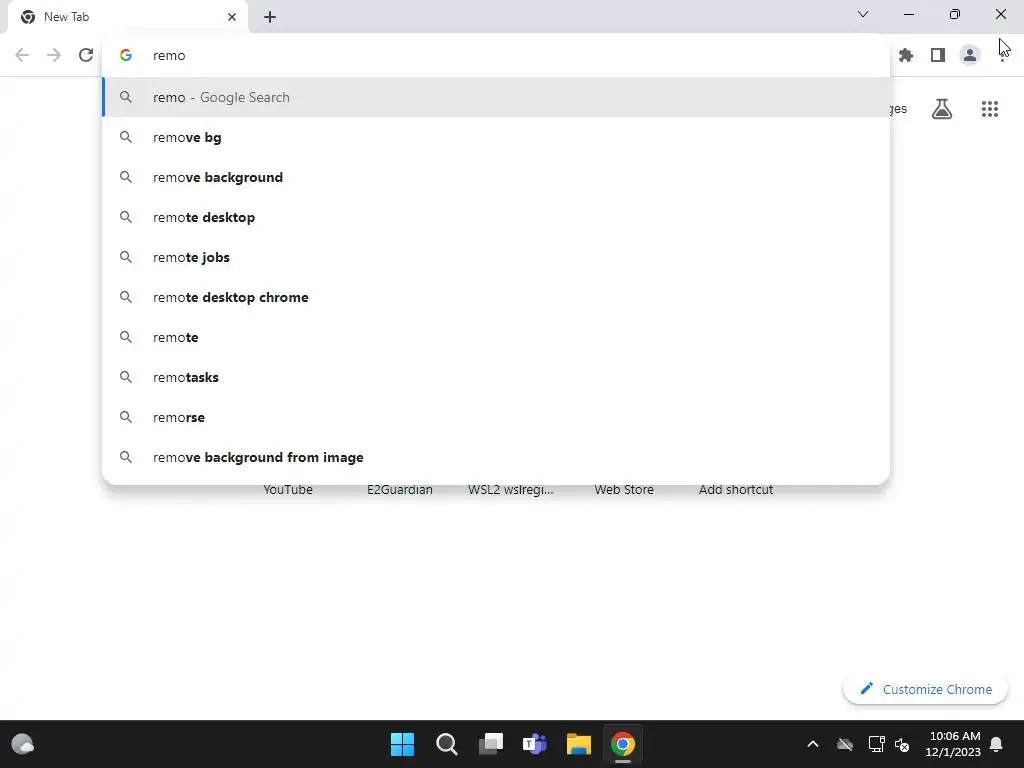The image size is (1024, 768).
Task: Open the E2Guardian shortcut
Action: (400, 490)
